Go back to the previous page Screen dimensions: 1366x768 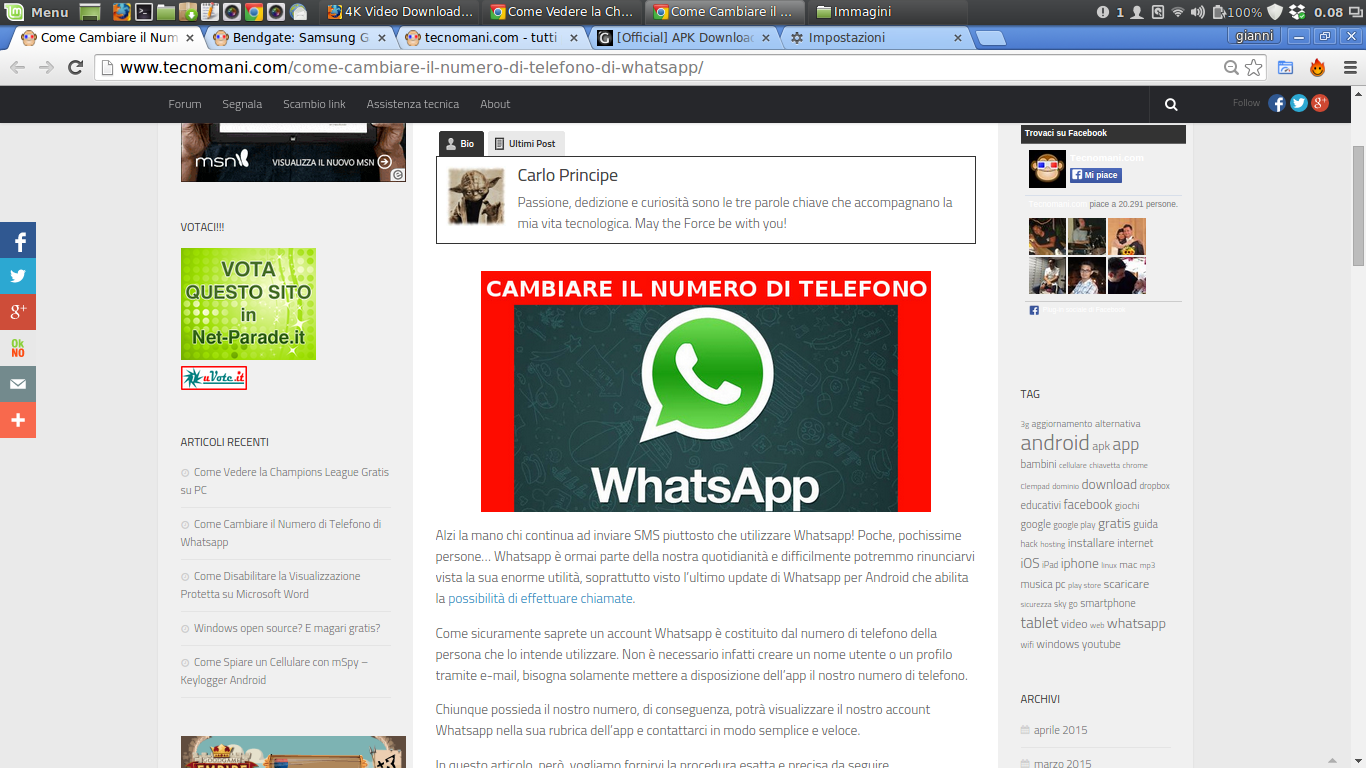pyautogui.click(x=17, y=67)
